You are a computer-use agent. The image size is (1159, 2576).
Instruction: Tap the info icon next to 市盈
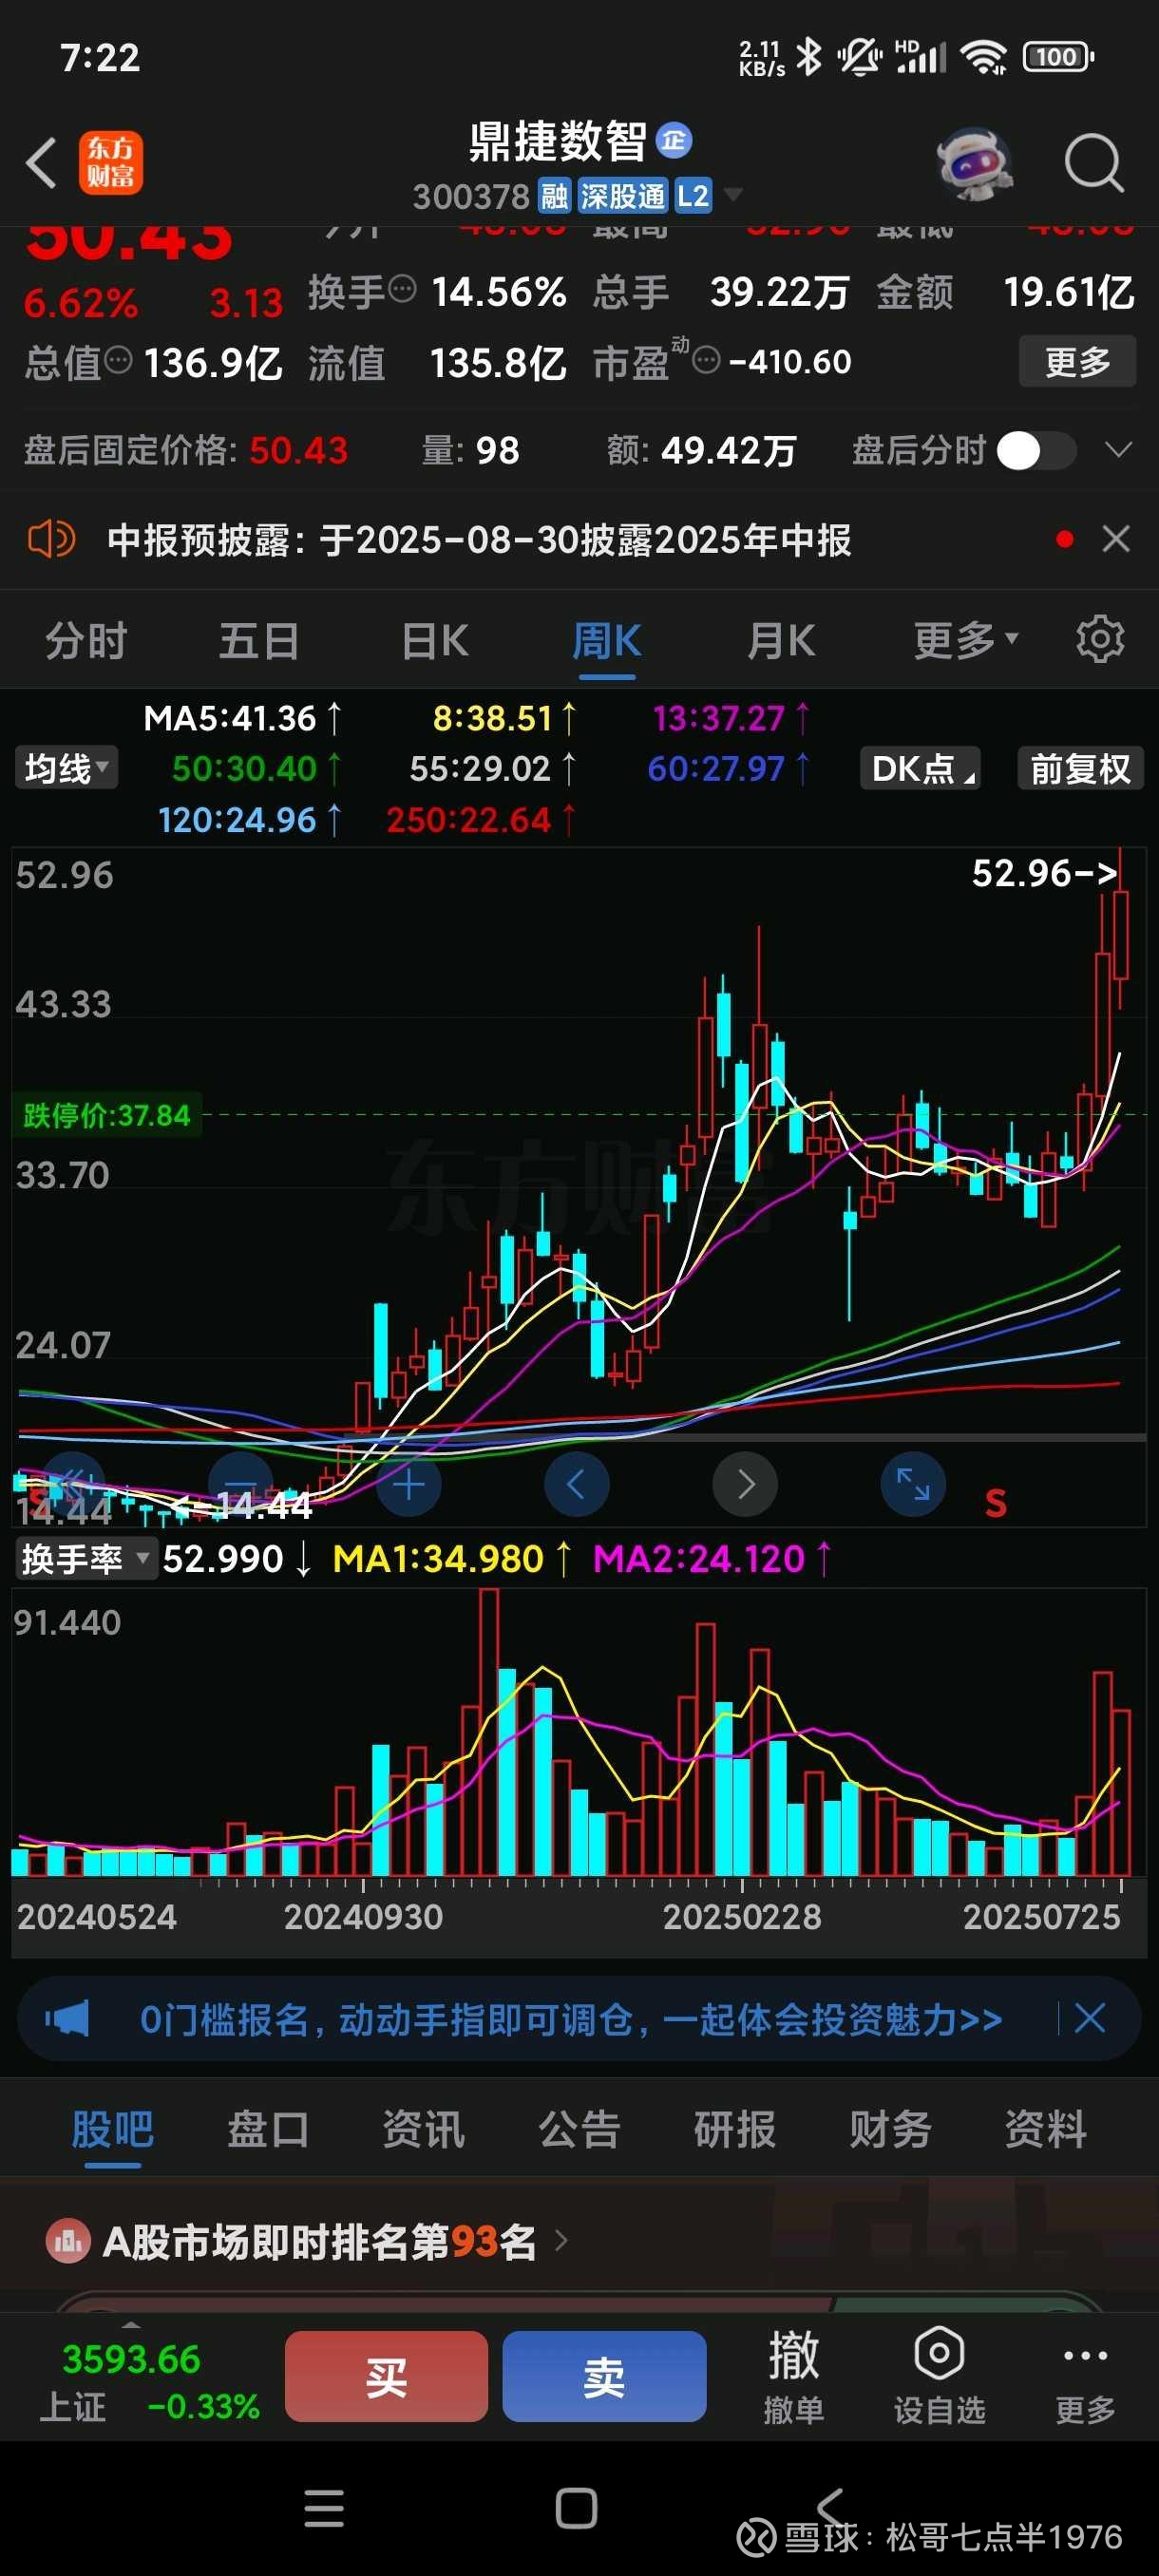click(706, 360)
